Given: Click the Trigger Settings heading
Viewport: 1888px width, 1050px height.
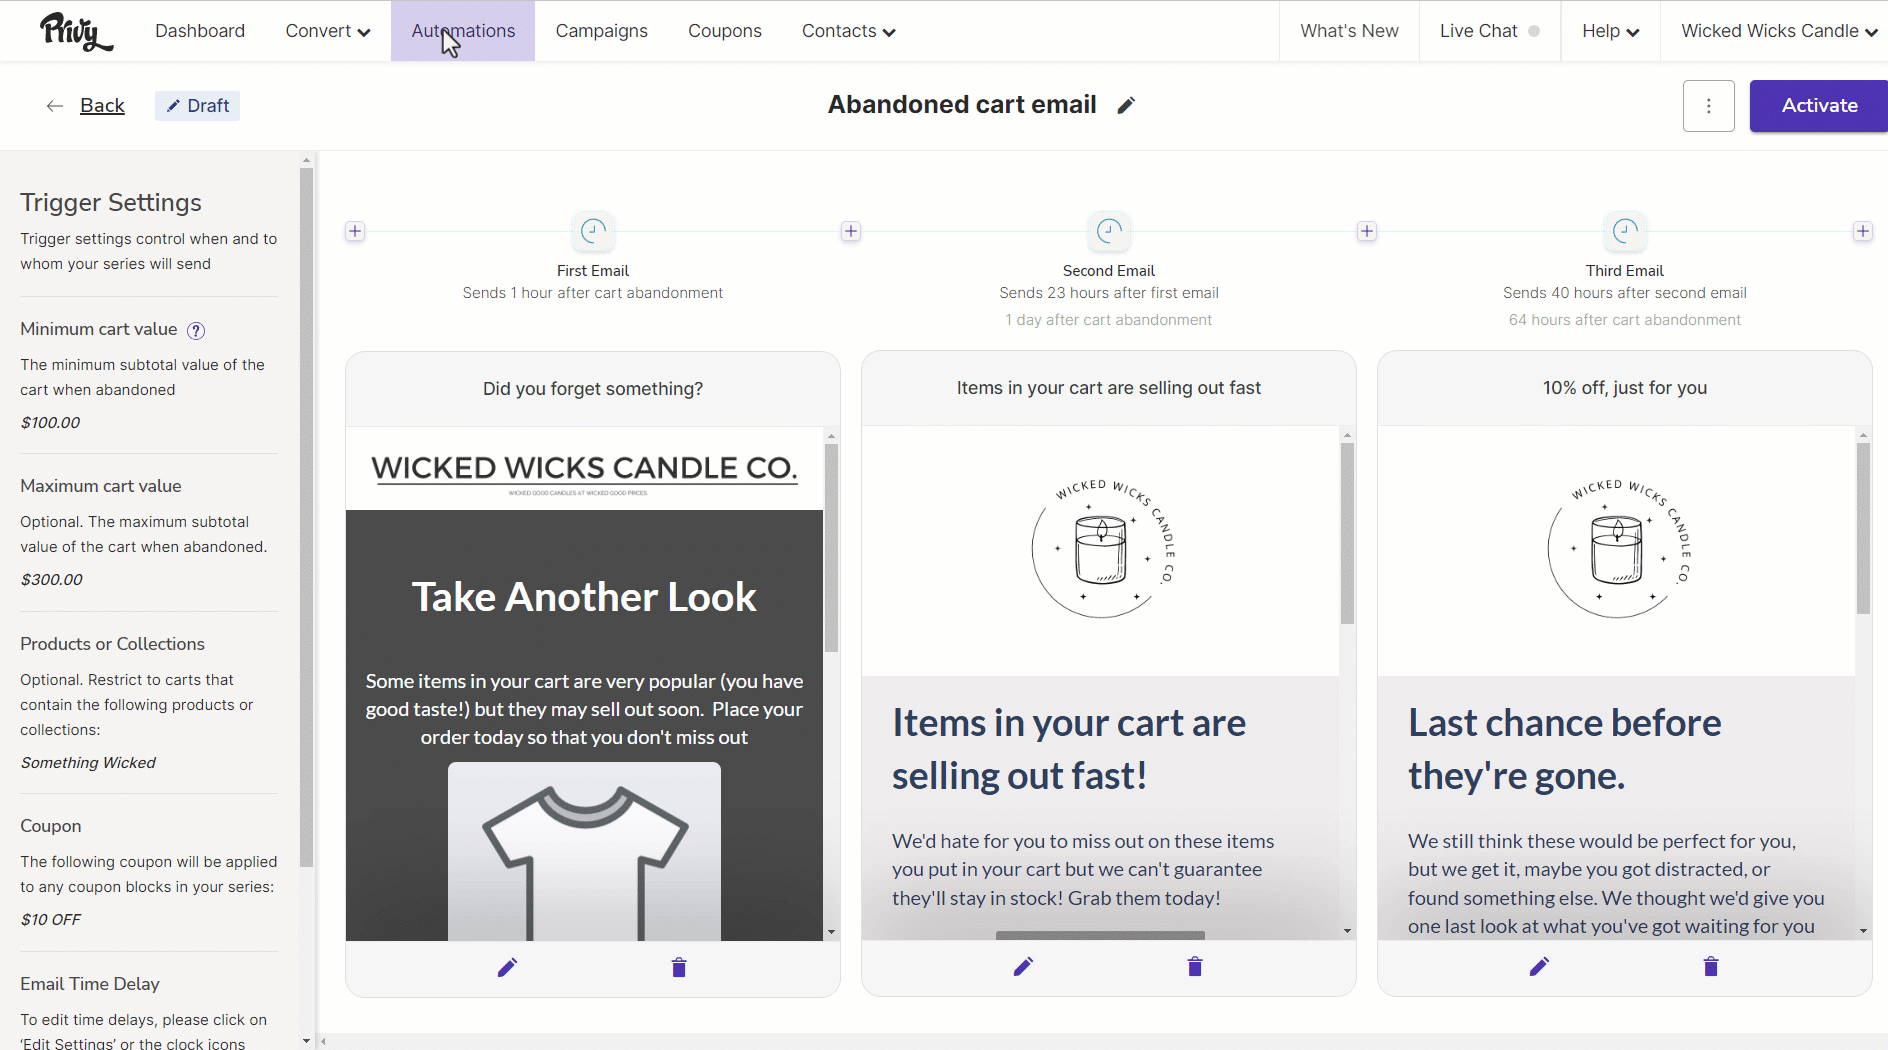Looking at the screenshot, I should pos(111,202).
